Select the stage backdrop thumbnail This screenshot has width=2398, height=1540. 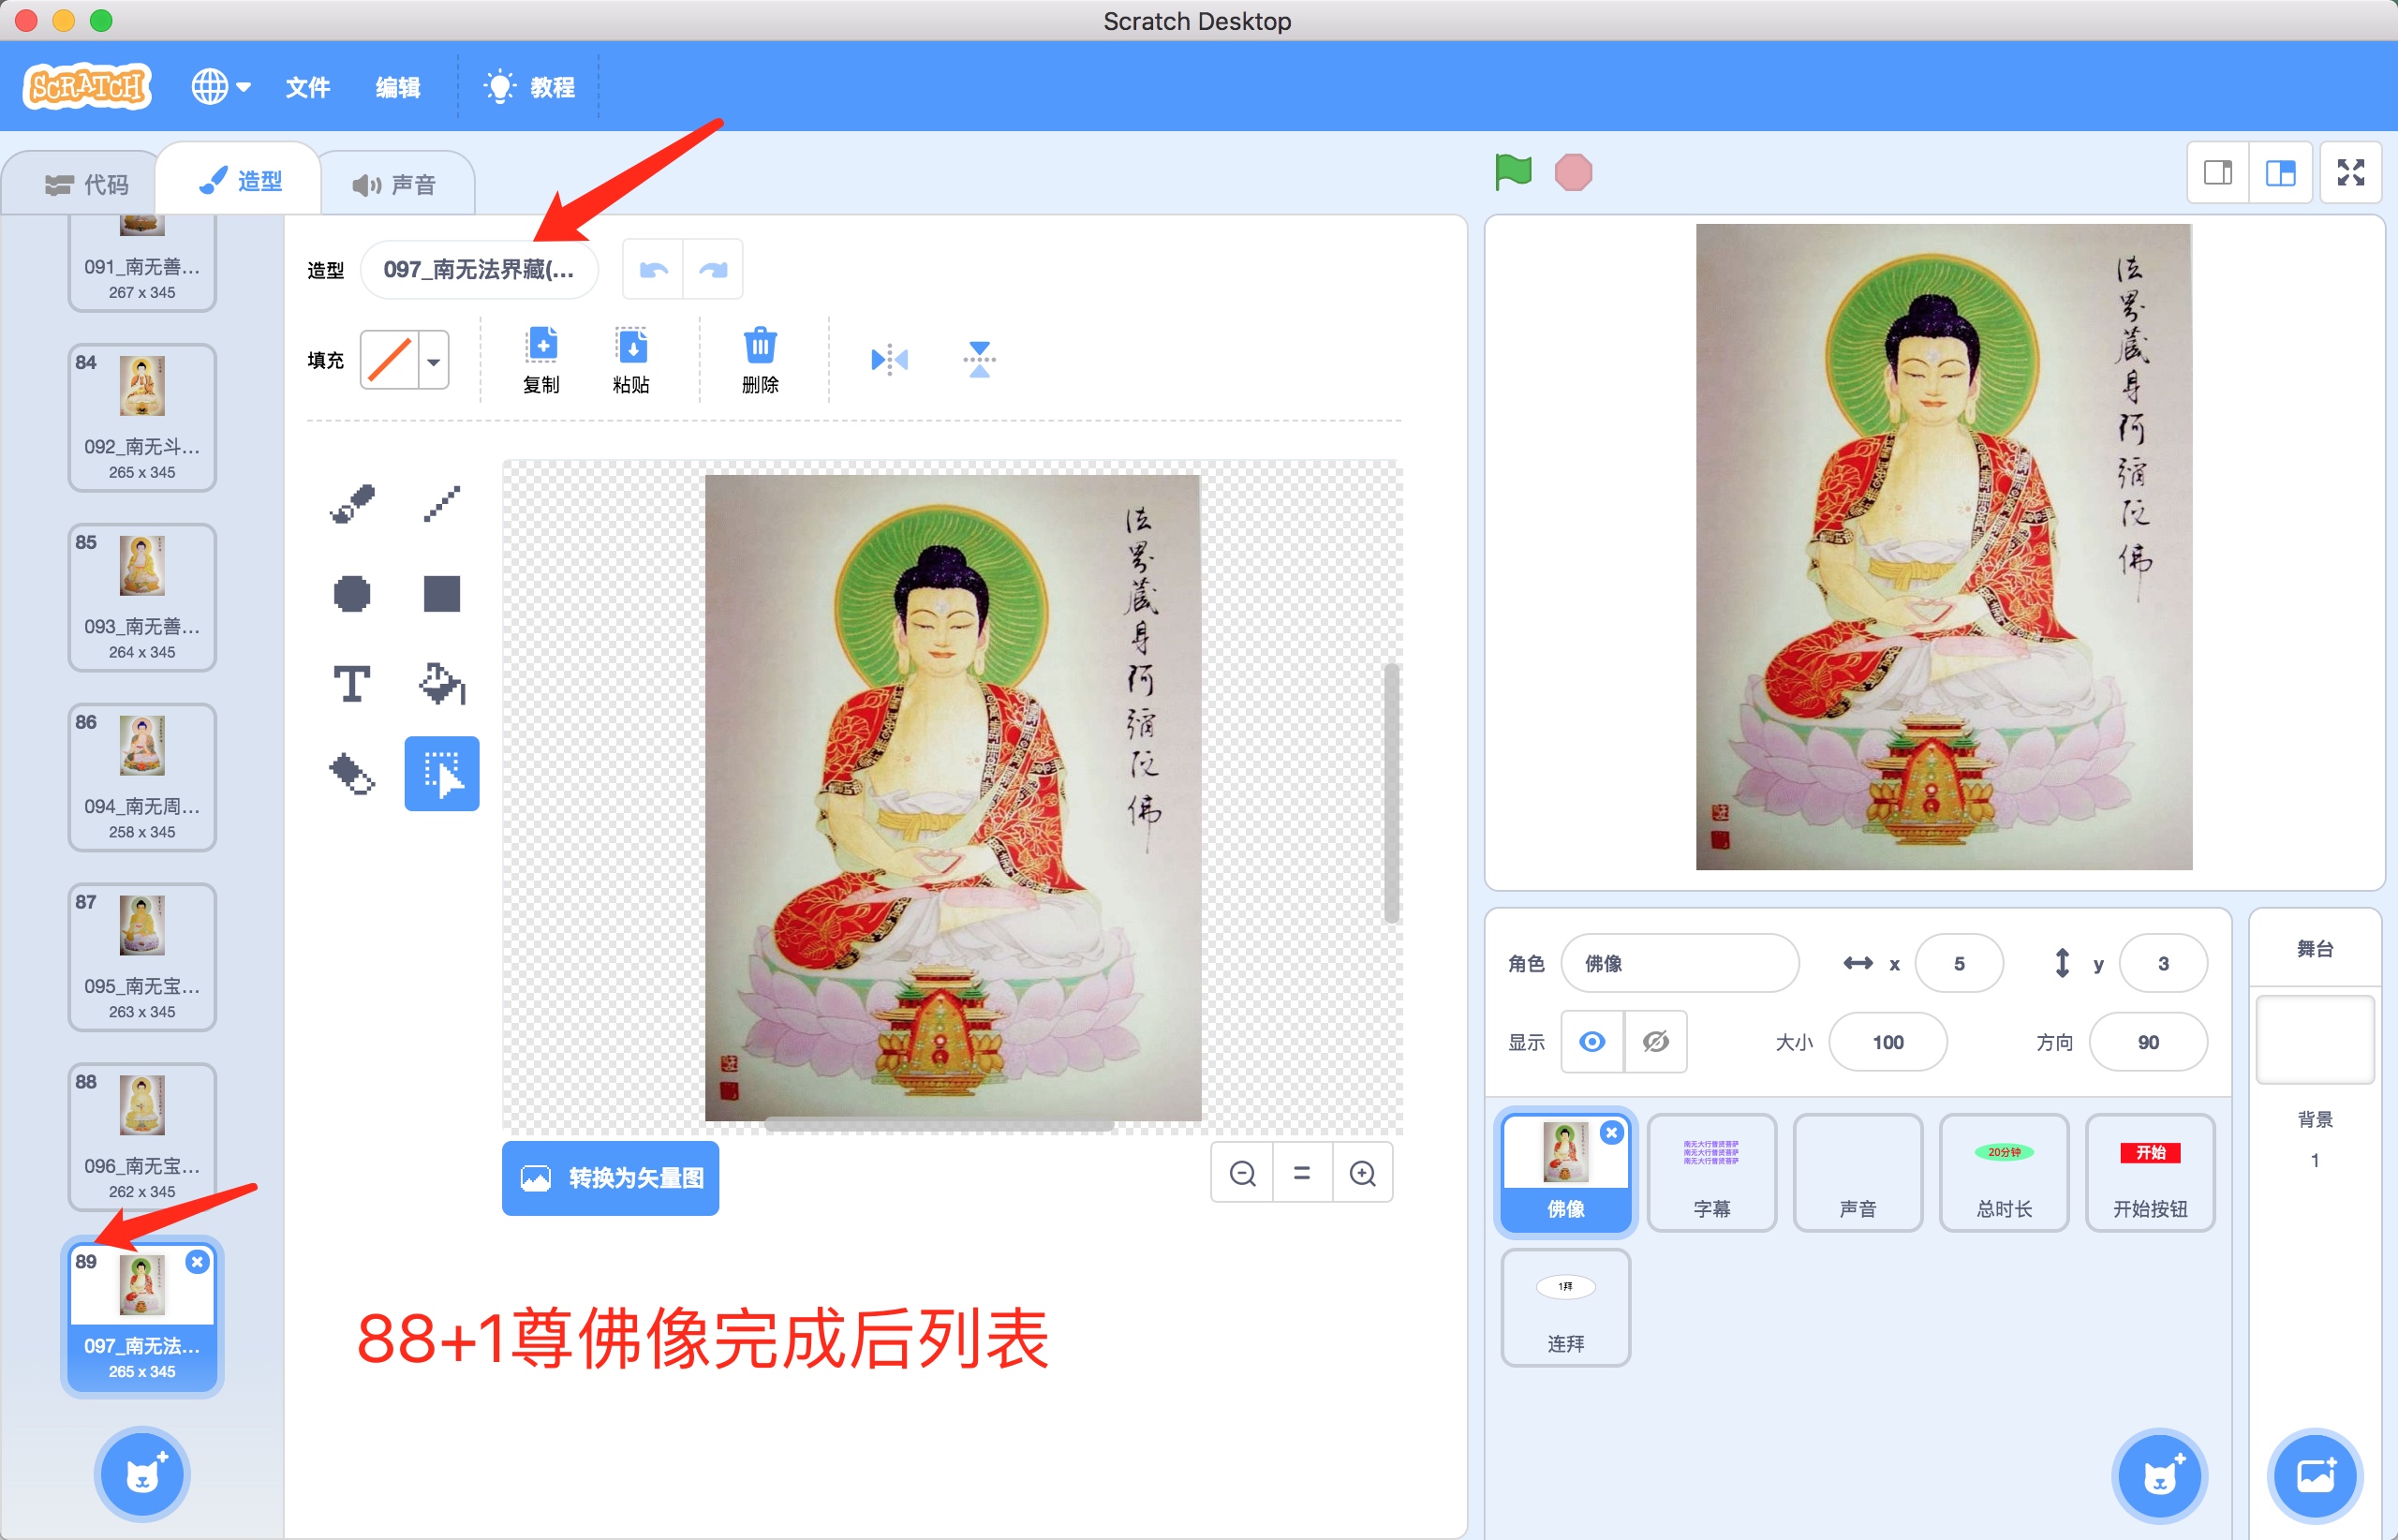coord(2315,1039)
